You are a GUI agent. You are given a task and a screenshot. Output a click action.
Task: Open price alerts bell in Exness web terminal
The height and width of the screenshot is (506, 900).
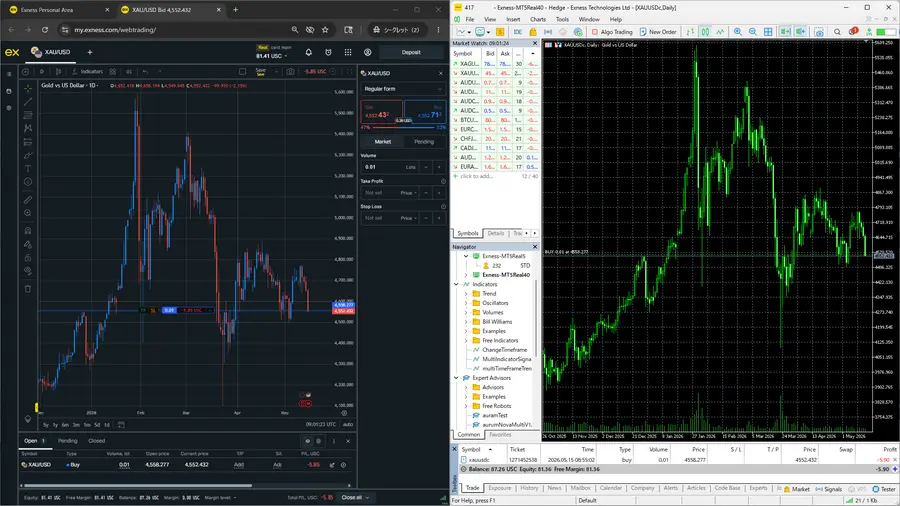pos(308,52)
